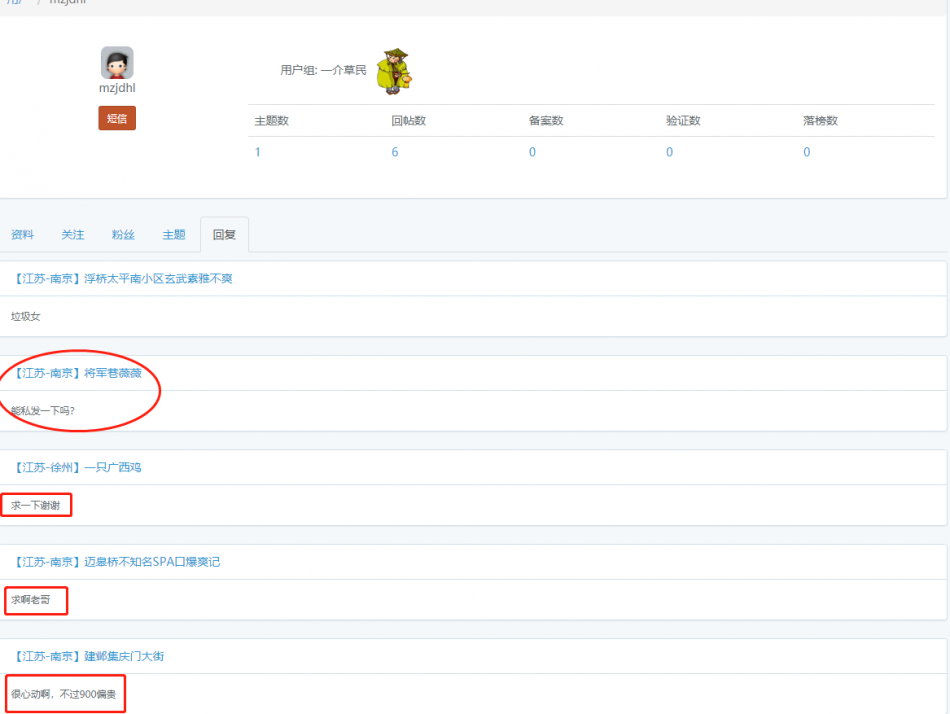The image size is (950, 714).
Task: Click the 主题数 count of 1
Action: coord(258,152)
